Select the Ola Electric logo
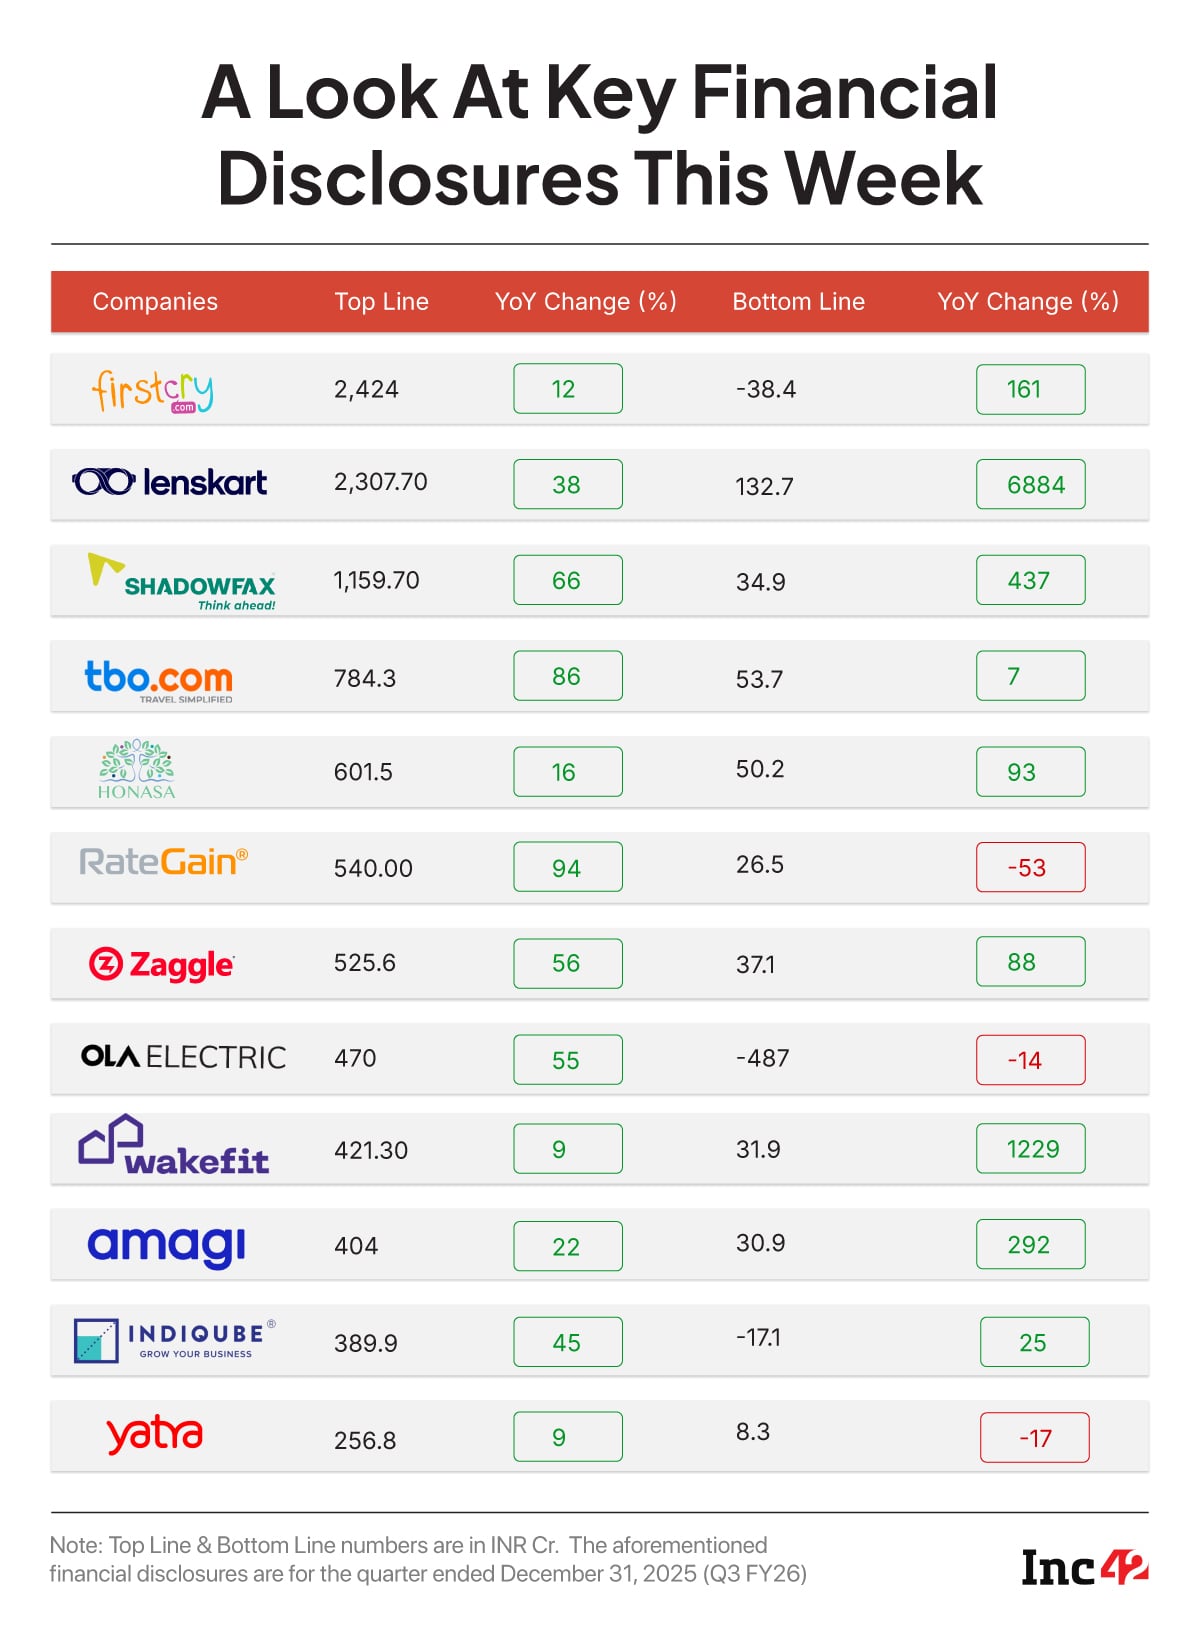The height and width of the screenshot is (1635, 1200). click(184, 1057)
